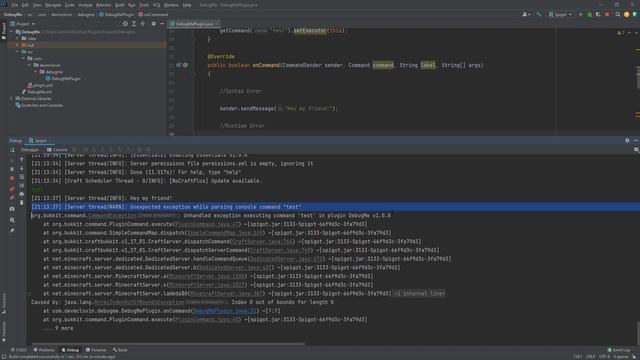This screenshot has height=360, width=640.
Task: Click the onCommand gutter override icon
Action: pos(178,65)
